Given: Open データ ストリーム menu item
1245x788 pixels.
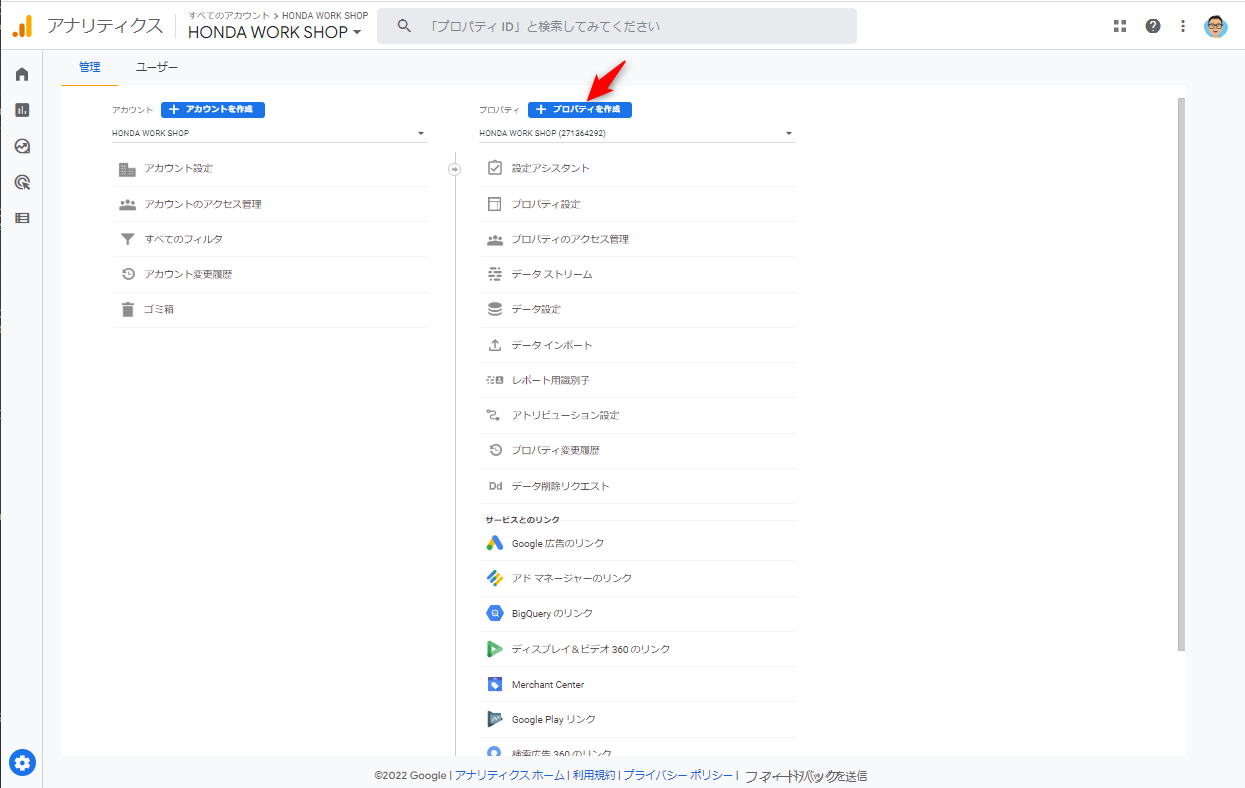Looking at the screenshot, I should point(637,274).
